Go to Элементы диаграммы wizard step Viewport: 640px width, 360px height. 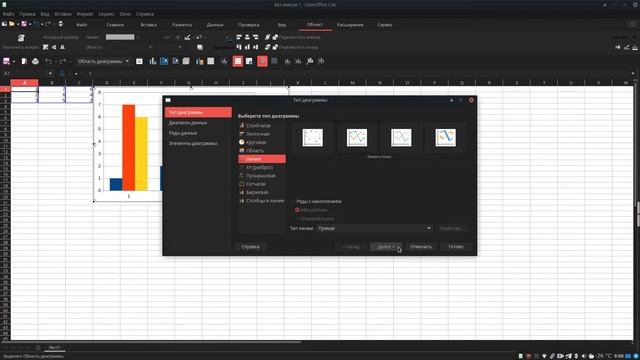[x=198, y=144]
